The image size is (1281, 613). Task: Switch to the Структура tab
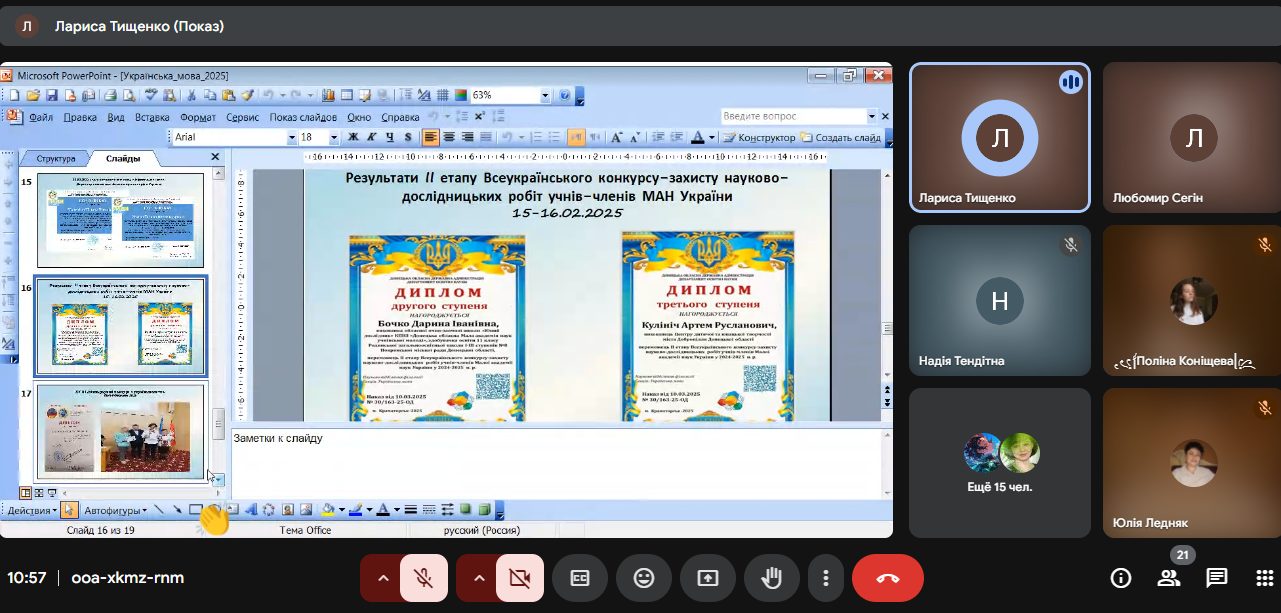click(x=56, y=159)
